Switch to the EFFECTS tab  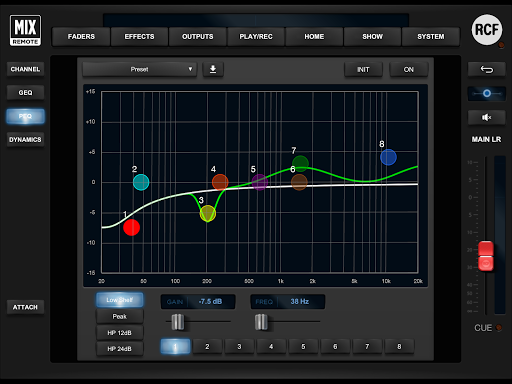point(139,37)
